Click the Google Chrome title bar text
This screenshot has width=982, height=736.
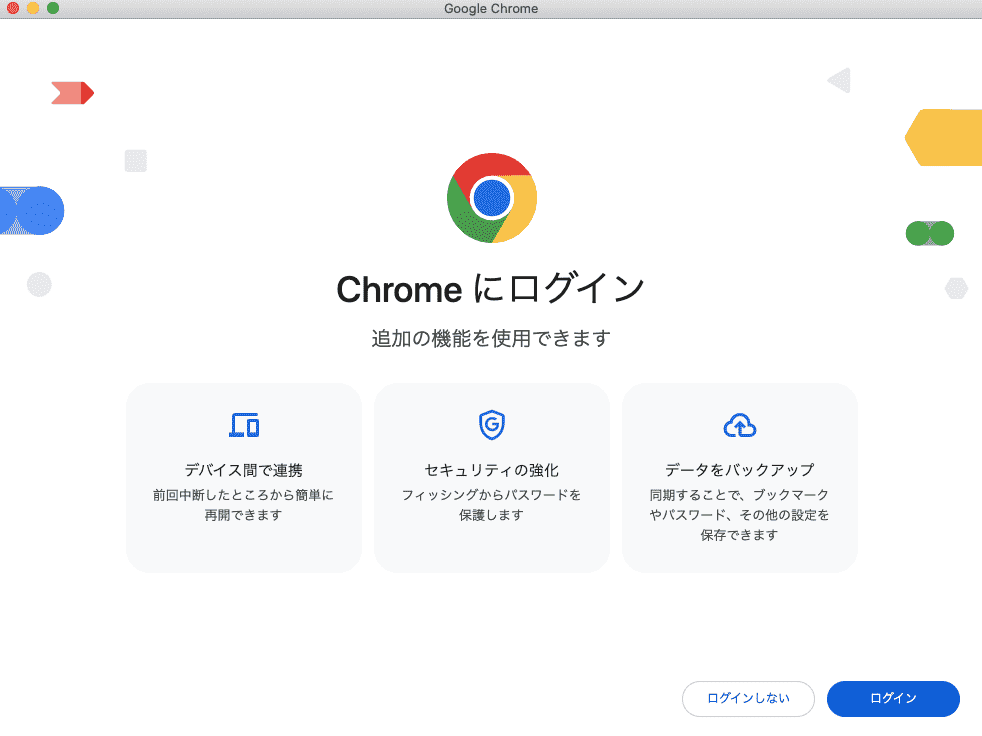(491, 8)
